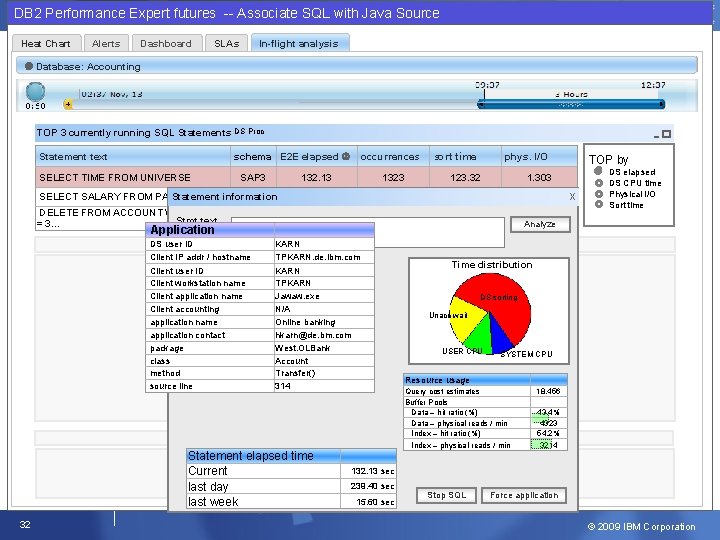
Task: Sort by phys. I/O column header
Action: tap(539, 157)
